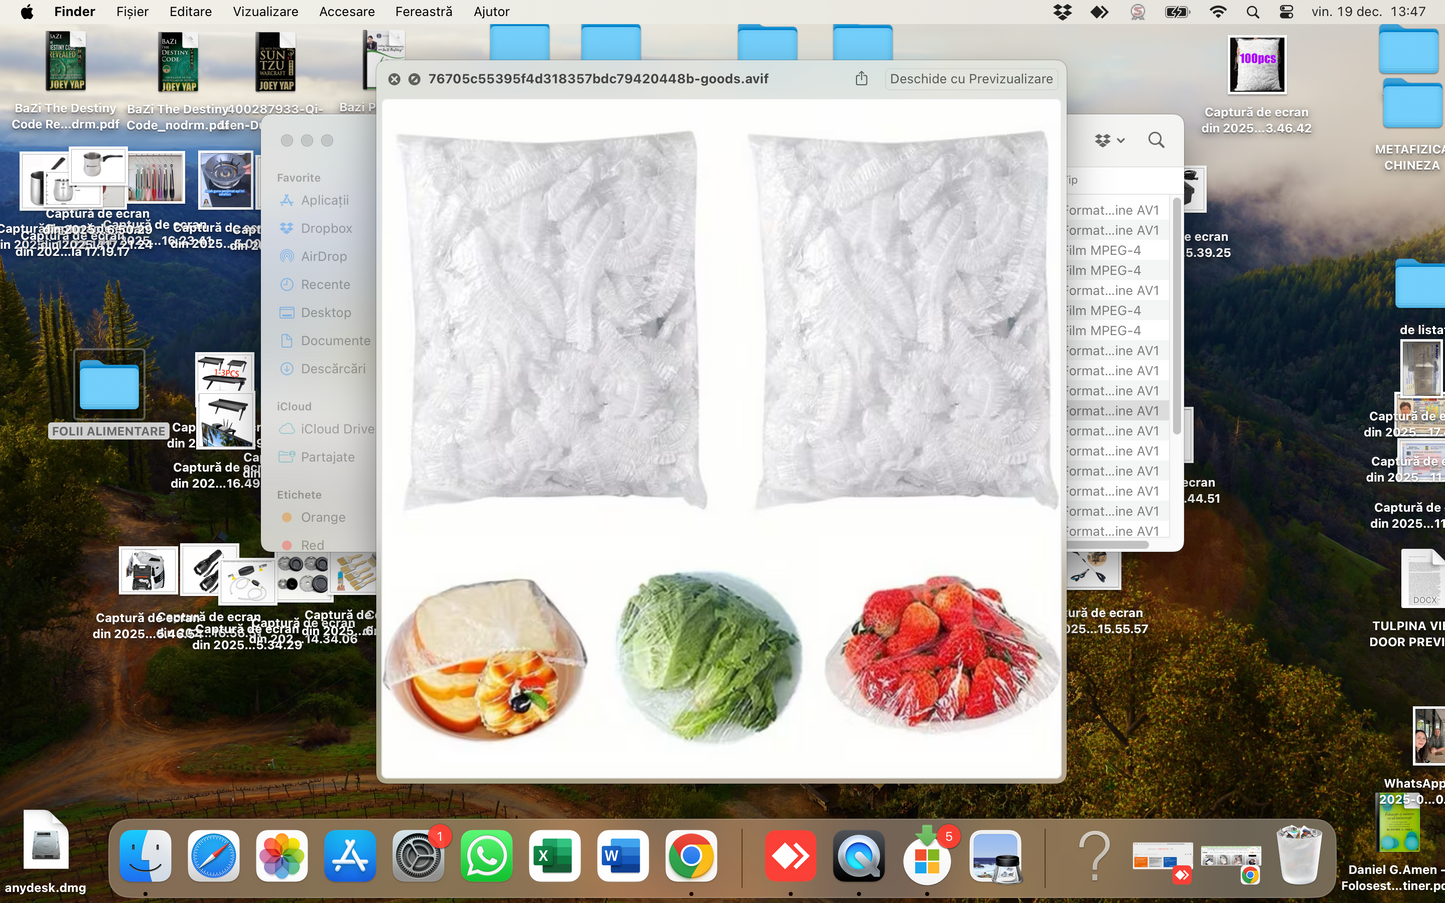Viewport: 1445px width, 903px height.
Task: Open the Dropbox menu bar dropdown
Action: 1062,12
